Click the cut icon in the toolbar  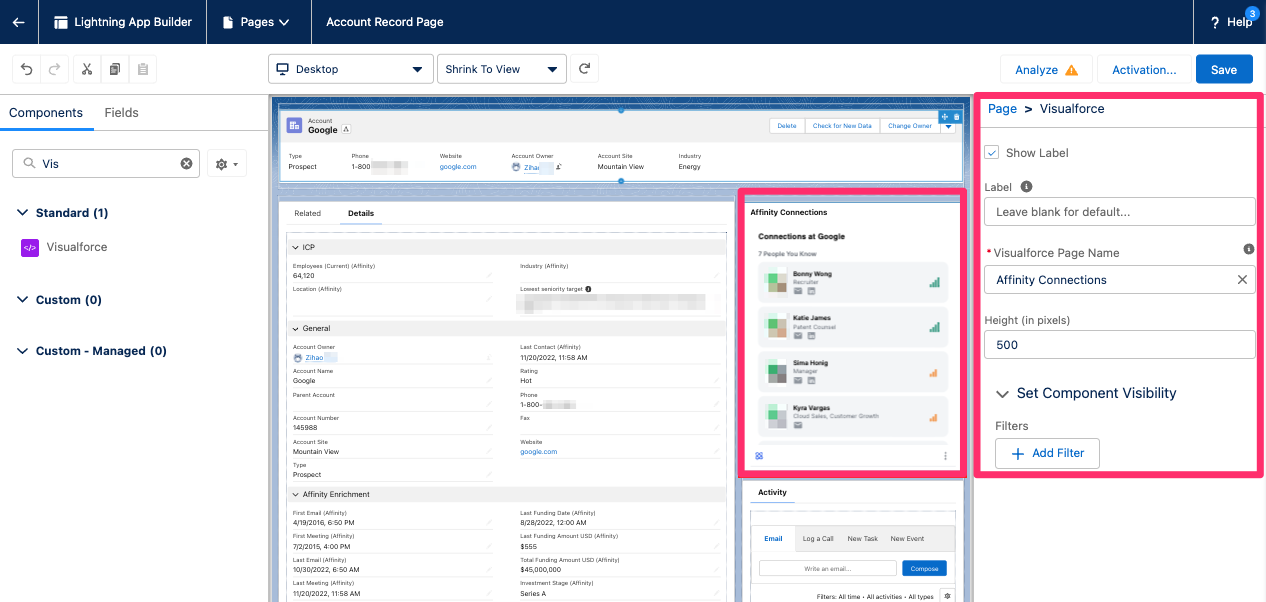coord(86,68)
